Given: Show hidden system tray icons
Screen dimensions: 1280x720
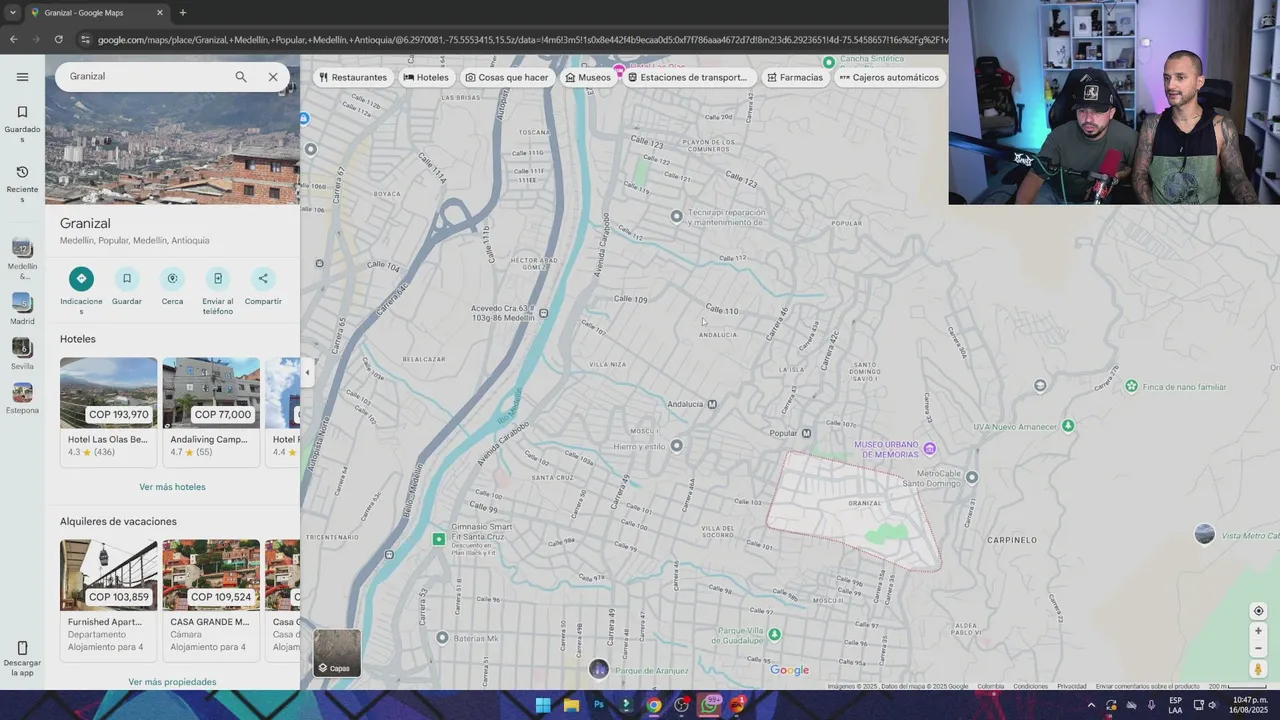Looking at the screenshot, I should coord(1091,705).
